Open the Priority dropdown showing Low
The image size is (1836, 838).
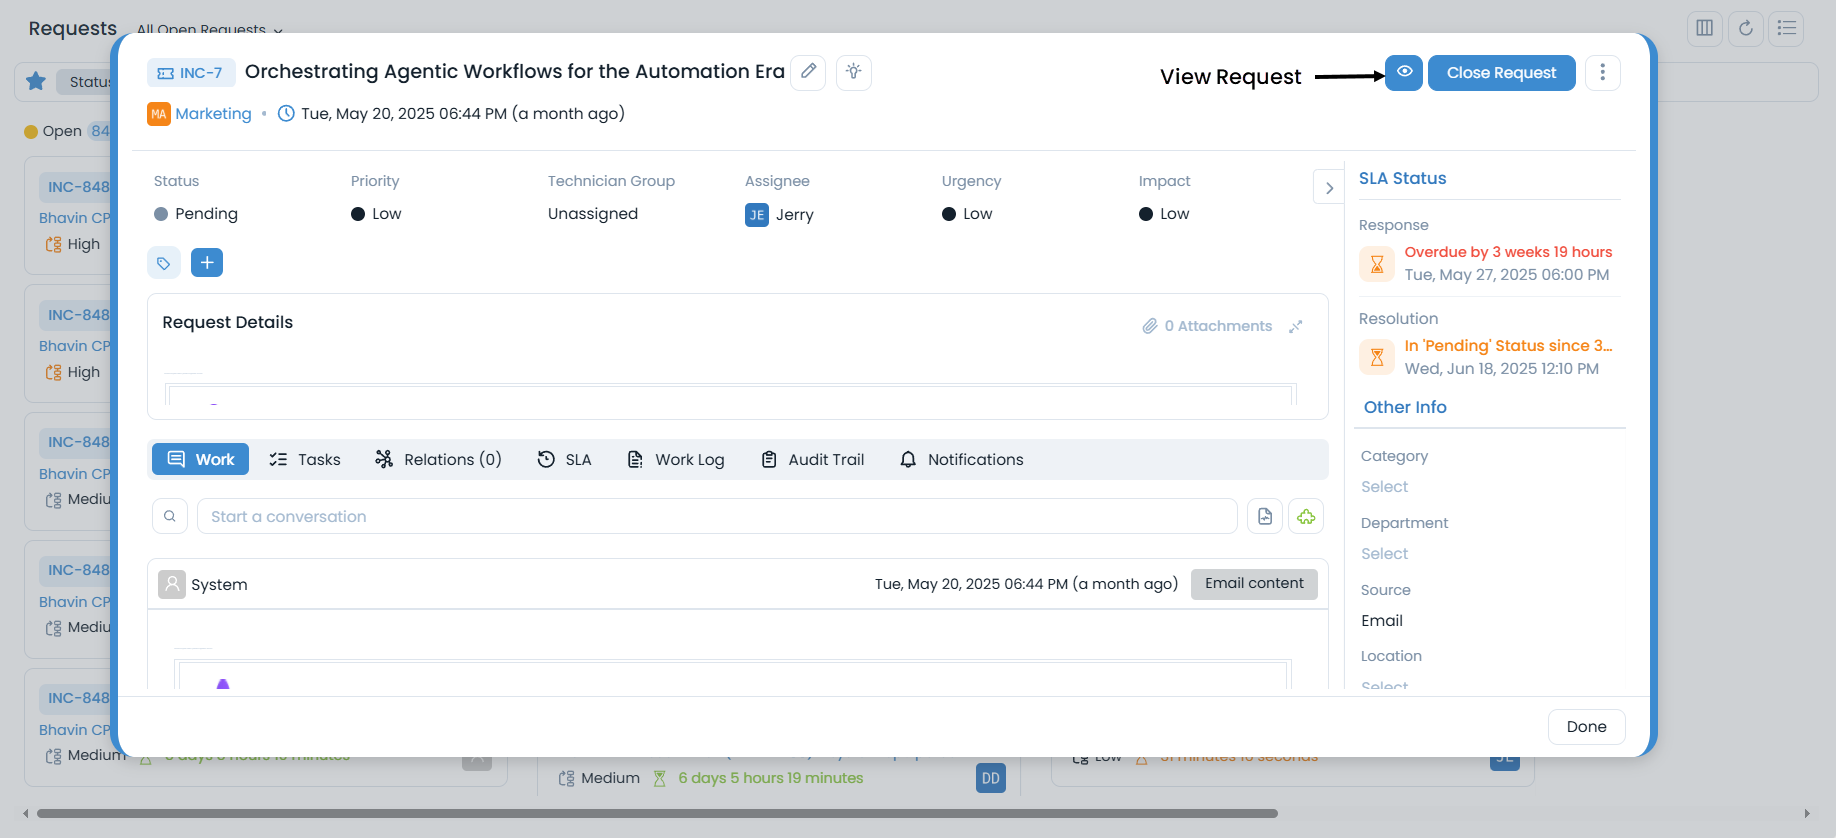coord(376,214)
